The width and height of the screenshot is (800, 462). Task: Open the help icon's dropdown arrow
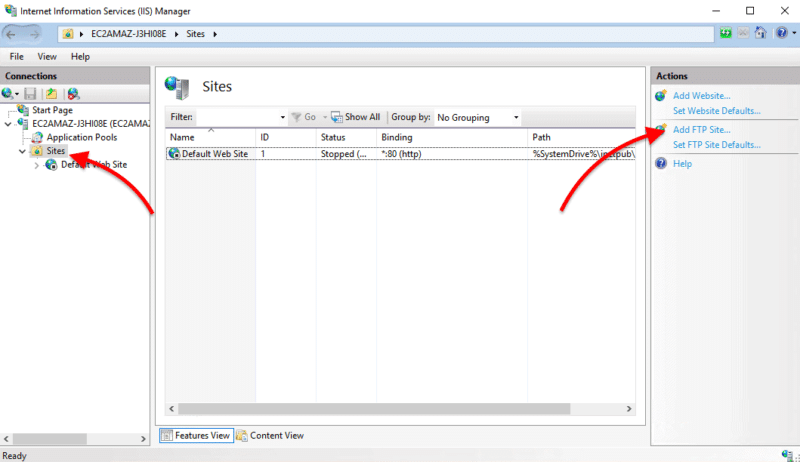point(794,33)
